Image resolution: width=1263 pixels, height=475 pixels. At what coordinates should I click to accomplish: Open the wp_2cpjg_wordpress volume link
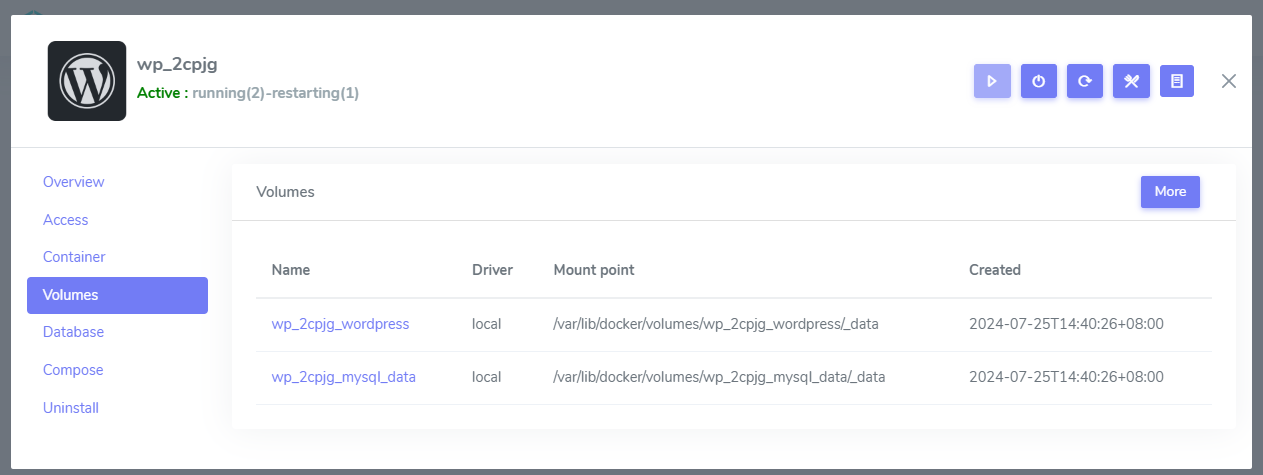(340, 324)
